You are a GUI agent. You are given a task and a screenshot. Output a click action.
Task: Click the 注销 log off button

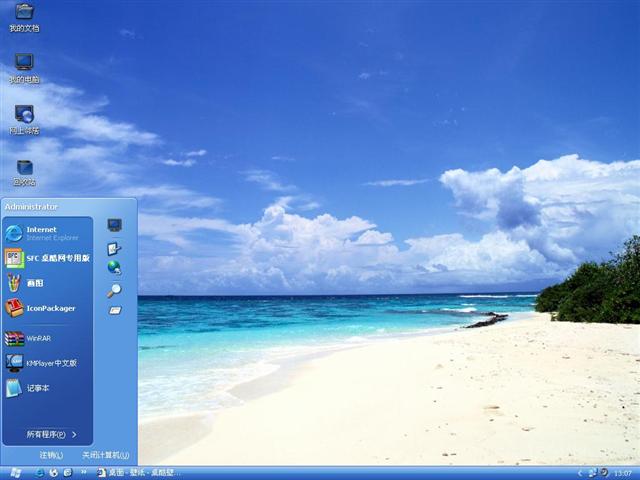[x=51, y=455]
